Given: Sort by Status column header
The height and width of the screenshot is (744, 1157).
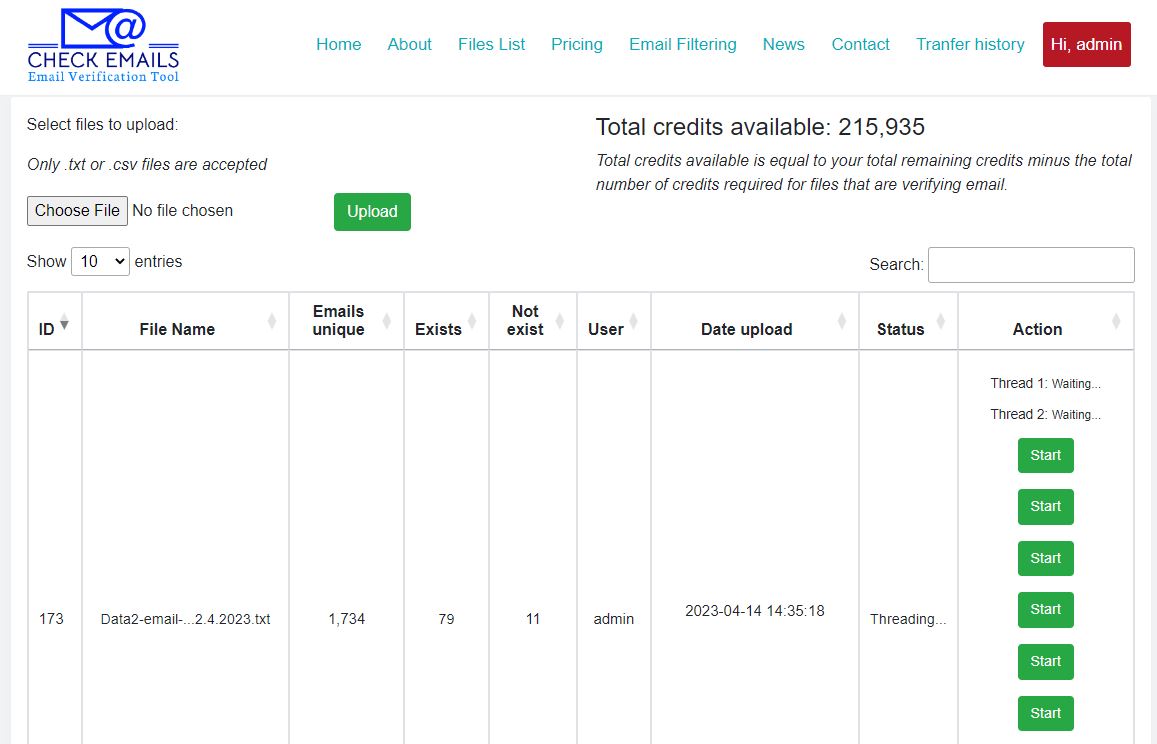Looking at the screenshot, I should [900, 329].
